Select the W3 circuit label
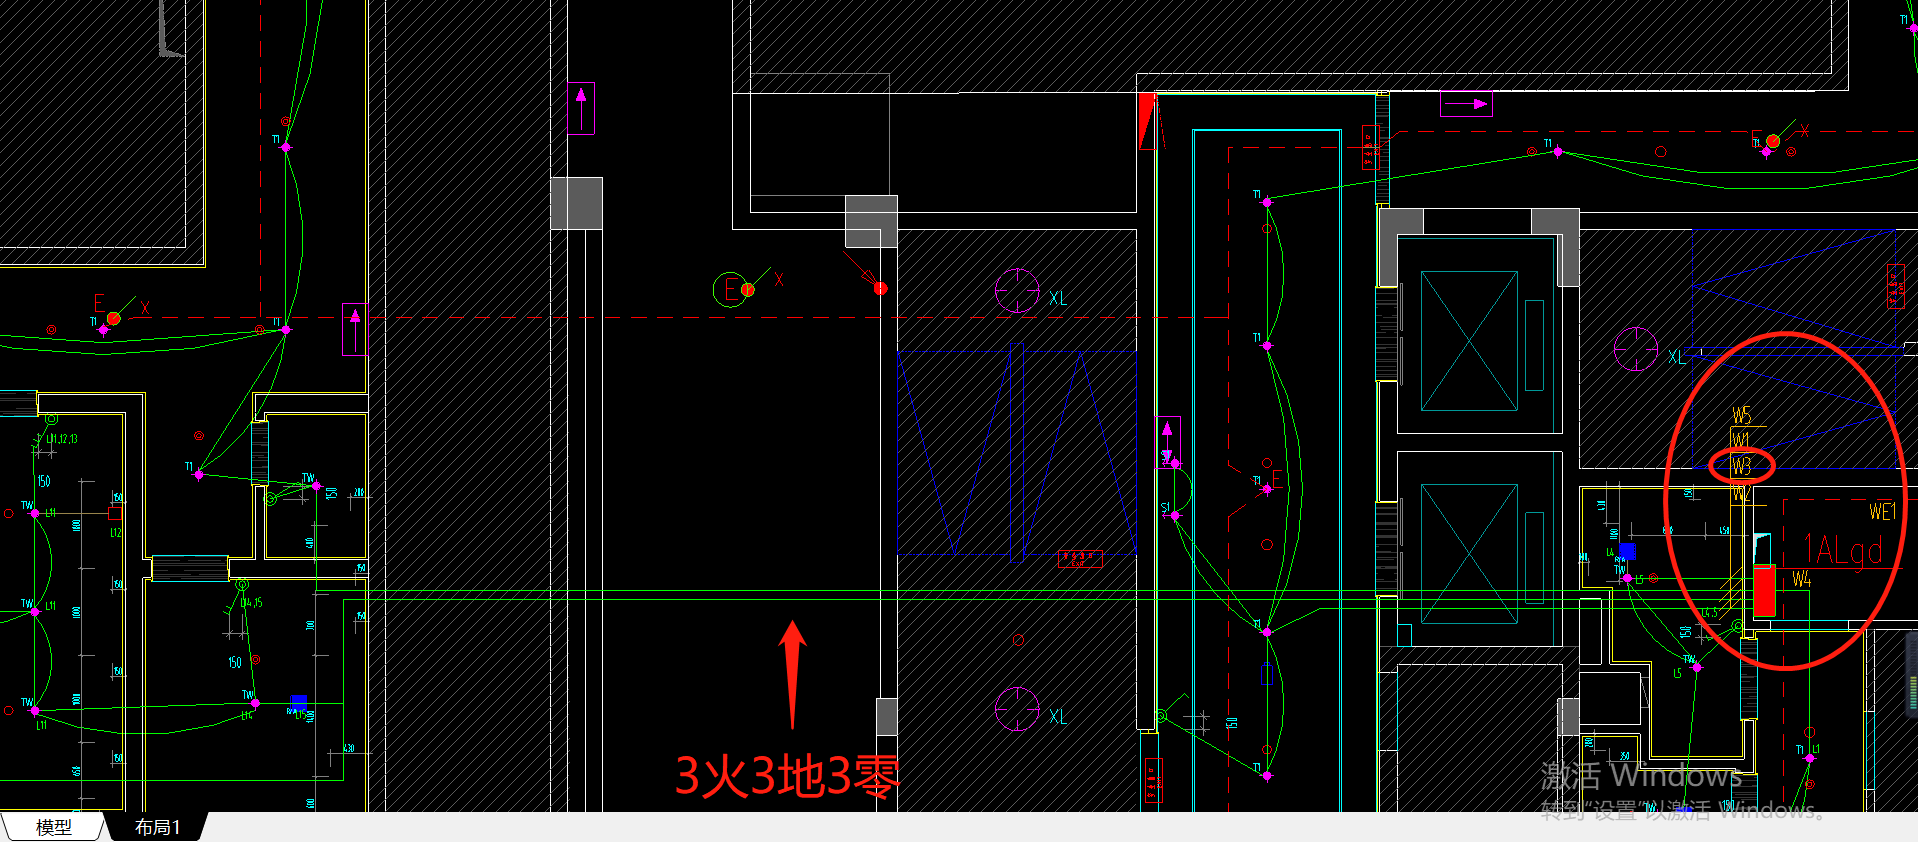 coord(1741,466)
